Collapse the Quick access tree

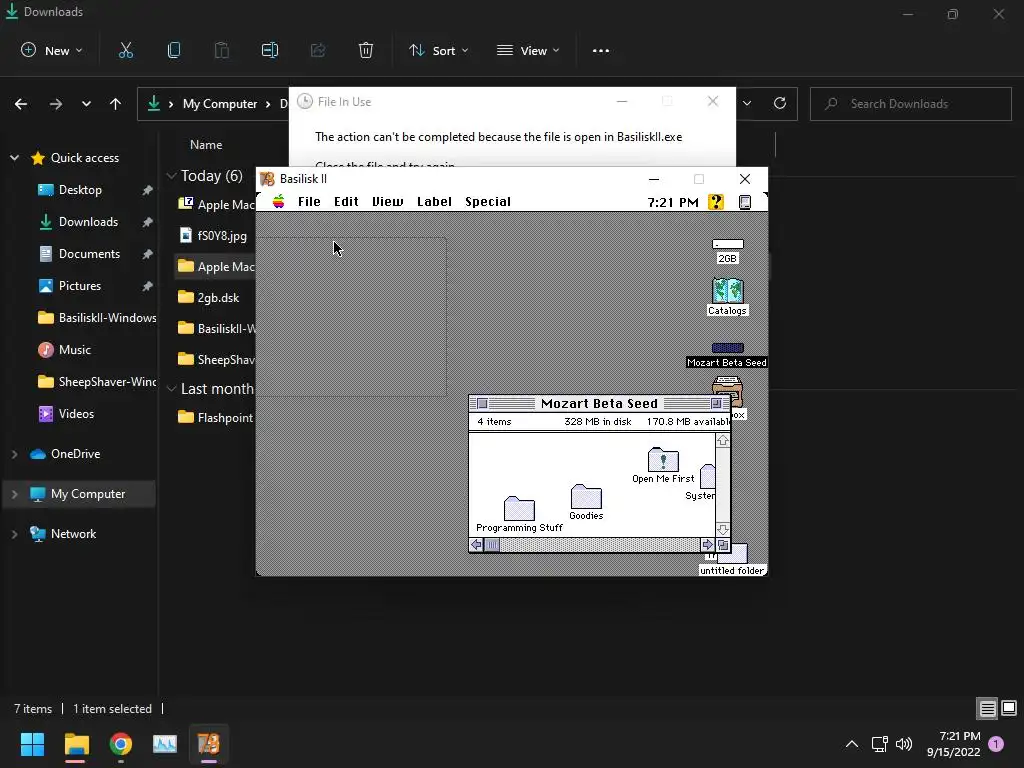click(x=14, y=157)
